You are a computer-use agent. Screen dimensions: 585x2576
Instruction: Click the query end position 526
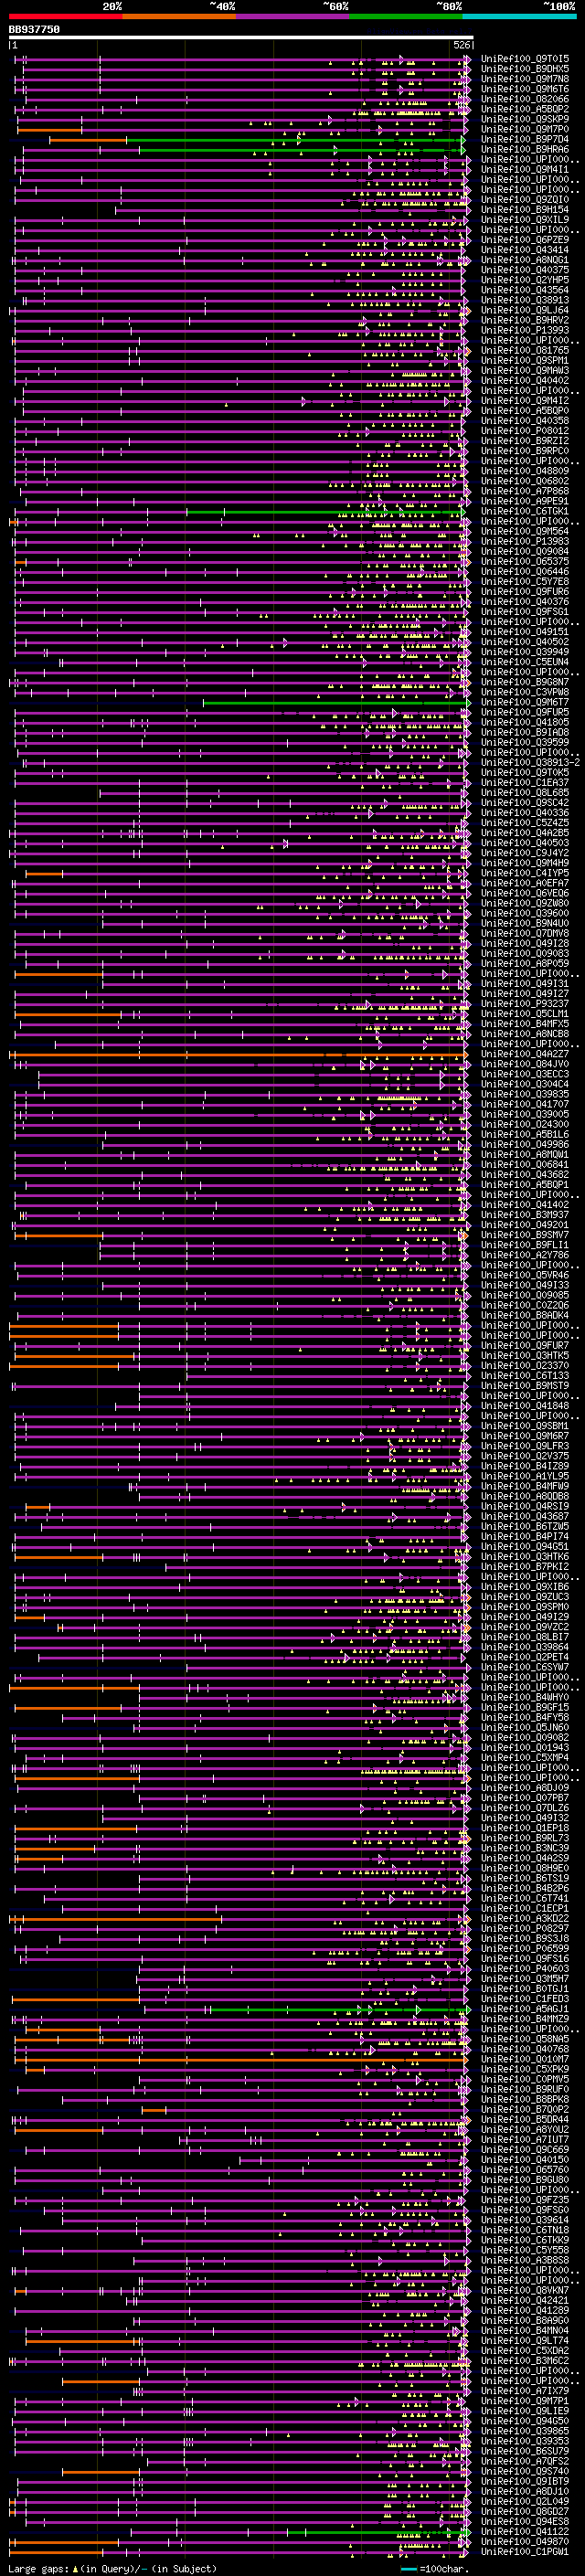click(x=462, y=45)
